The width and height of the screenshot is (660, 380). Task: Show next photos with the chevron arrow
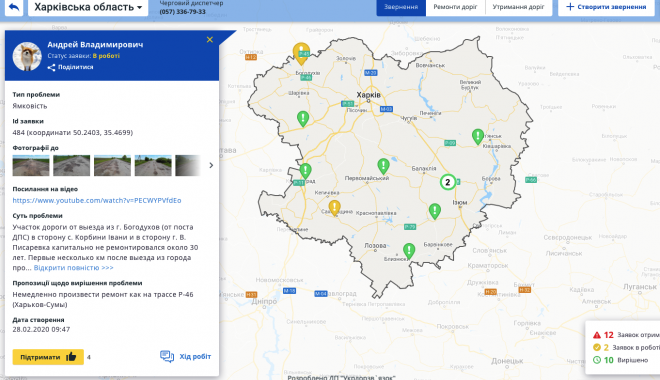click(x=211, y=165)
